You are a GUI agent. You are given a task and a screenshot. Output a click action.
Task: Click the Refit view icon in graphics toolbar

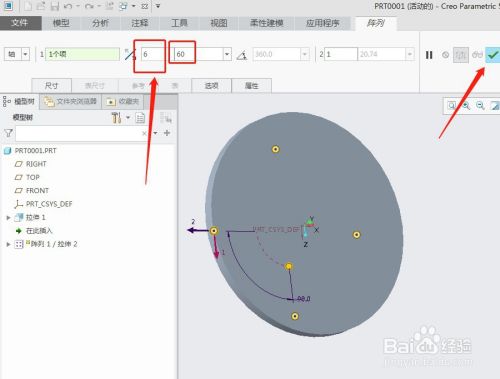coord(452,106)
